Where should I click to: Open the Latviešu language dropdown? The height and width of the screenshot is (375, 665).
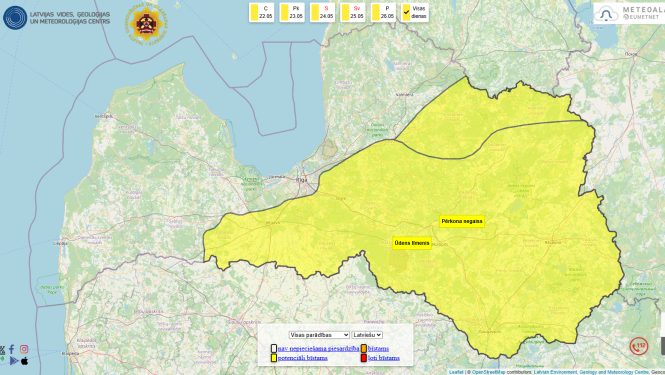(367, 335)
